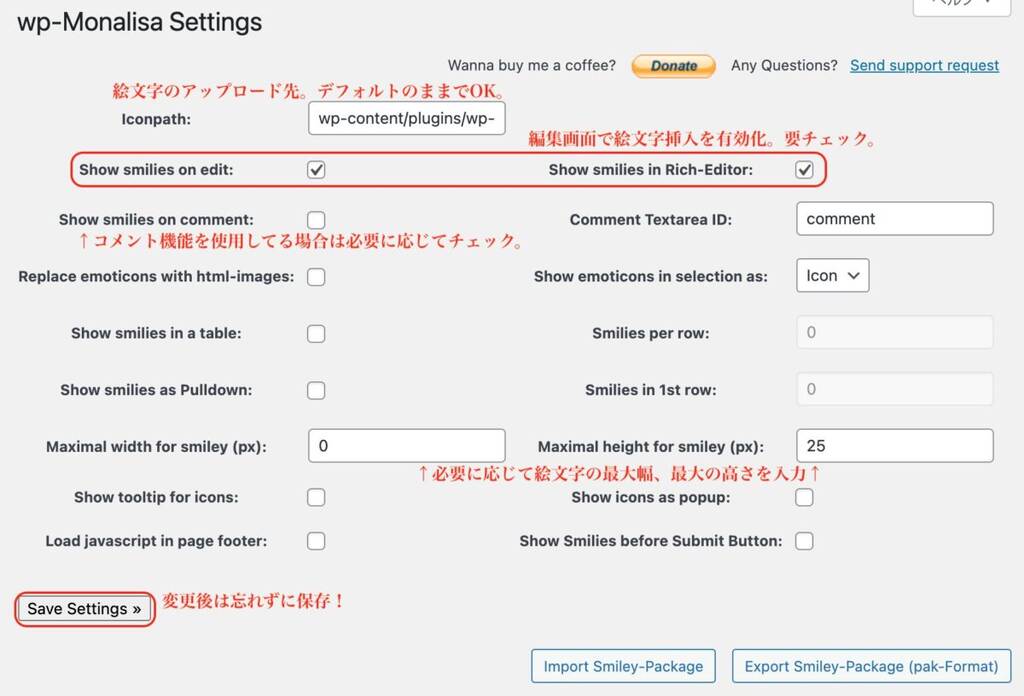Enable Show smilies on comment
This screenshot has height=696, width=1024.
point(316,220)
